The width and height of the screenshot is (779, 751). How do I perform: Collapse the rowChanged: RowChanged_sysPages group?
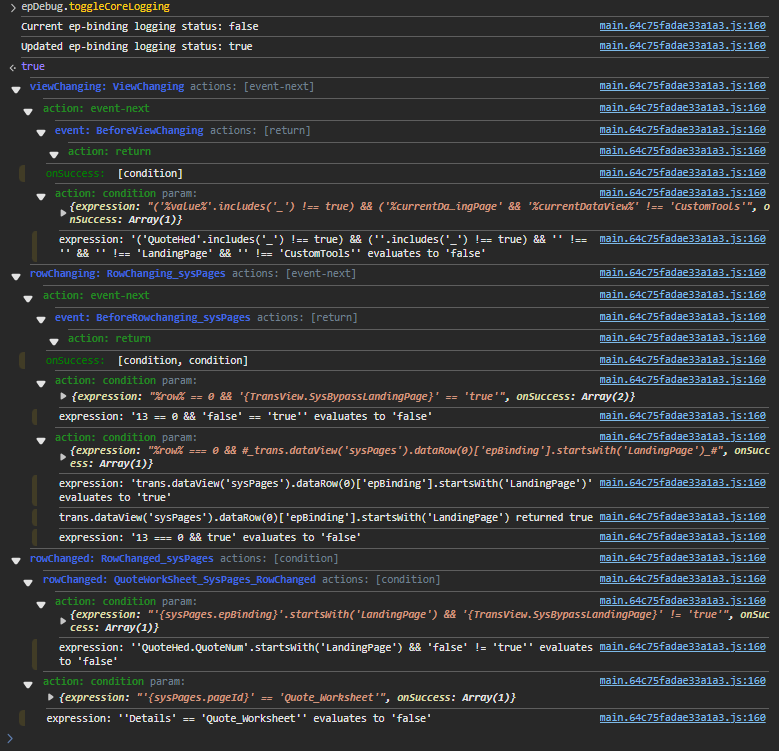[x=16, y=561]
